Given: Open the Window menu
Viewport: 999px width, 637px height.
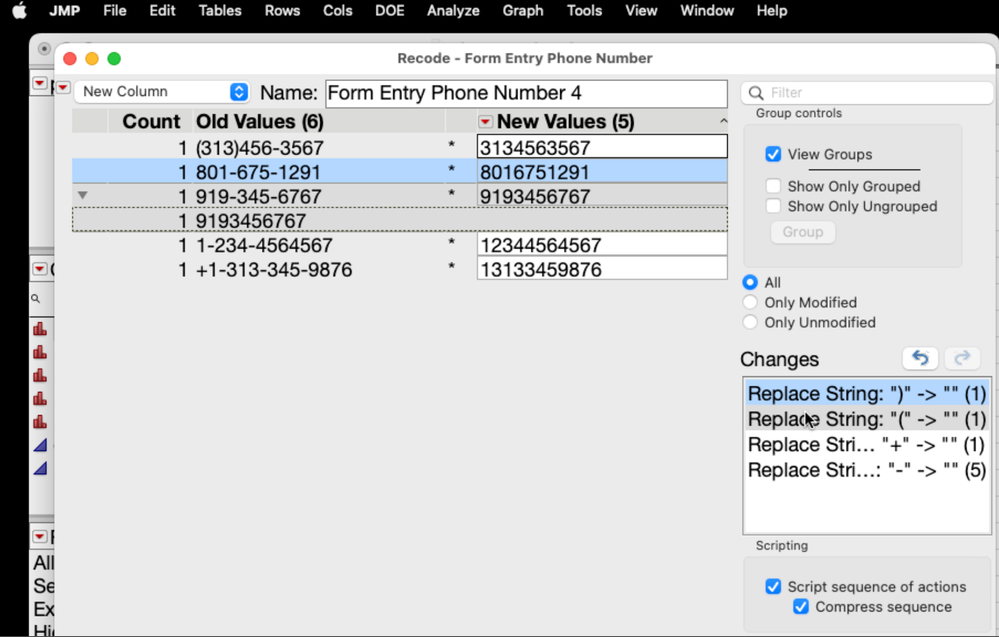Looking at the screenshot, I should [x=707, y=11].
